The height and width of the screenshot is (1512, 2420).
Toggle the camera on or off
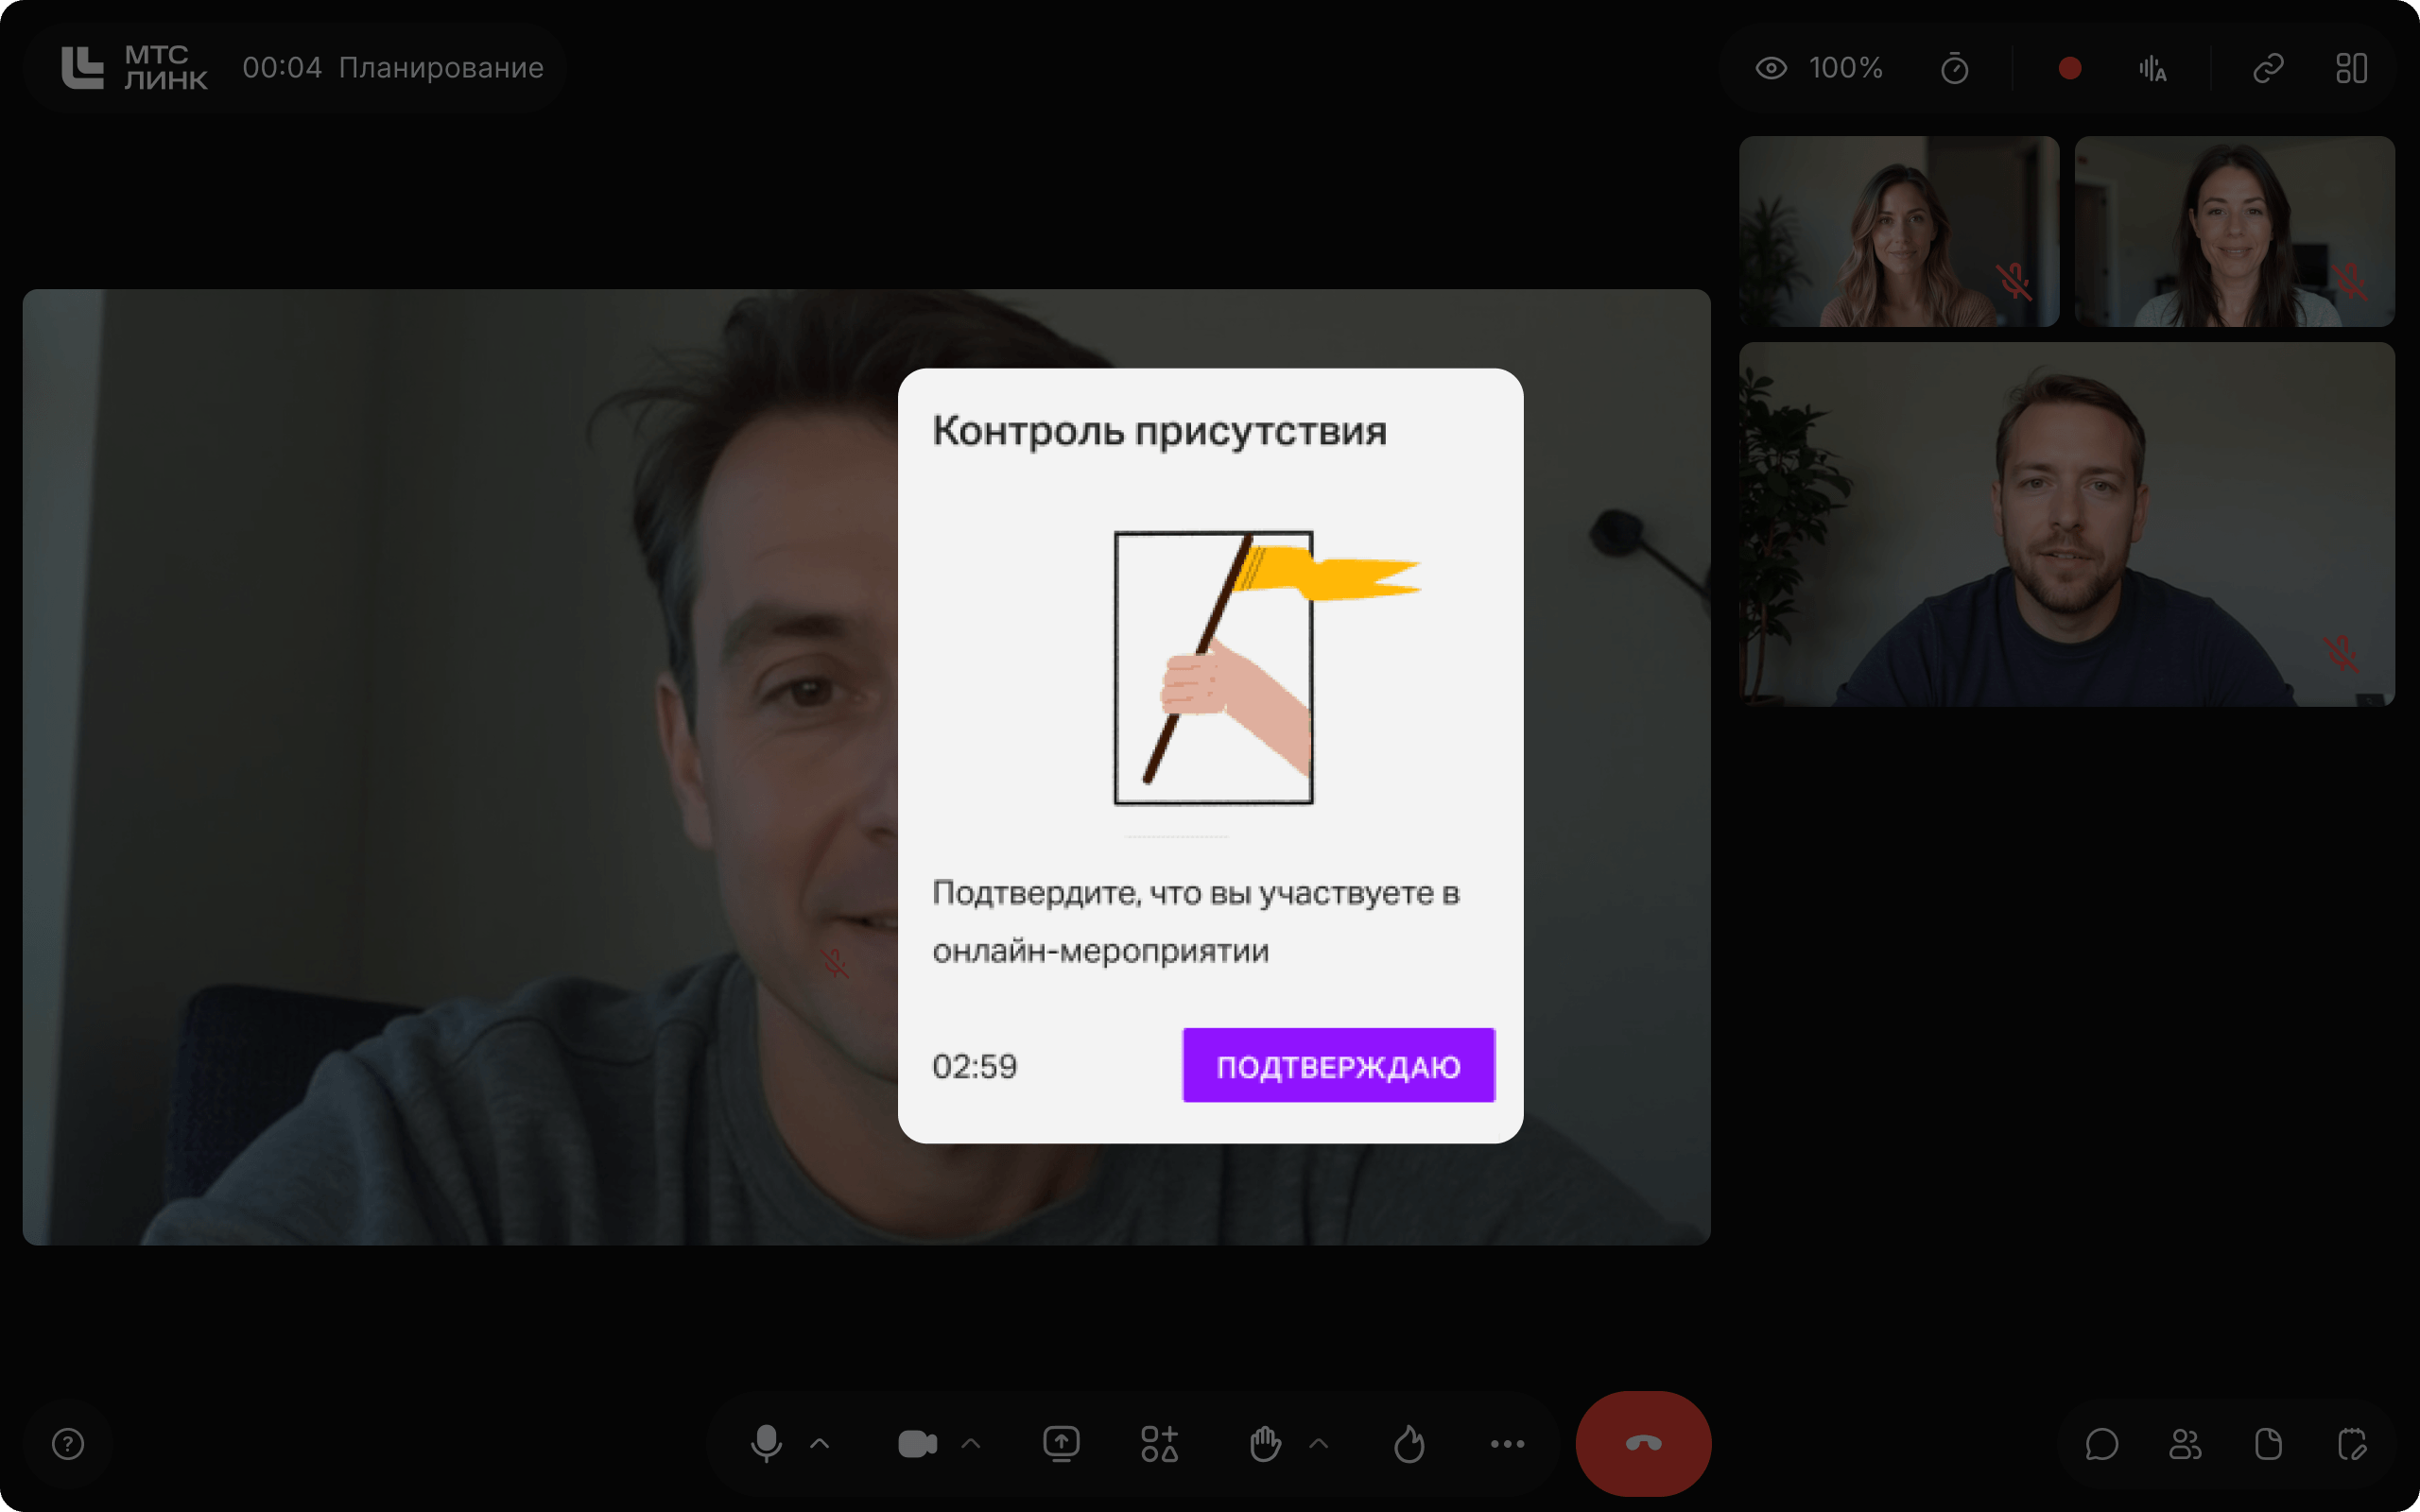[x=917, y=1443]
